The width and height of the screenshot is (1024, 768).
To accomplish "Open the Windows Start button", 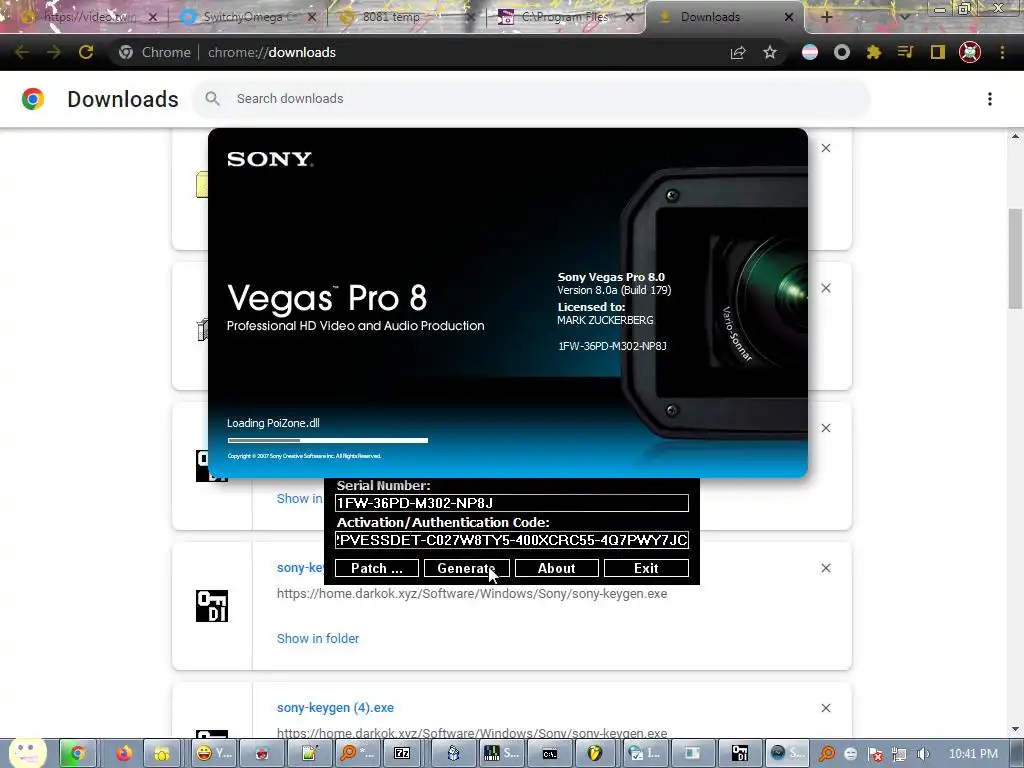I will pos(27,754).
